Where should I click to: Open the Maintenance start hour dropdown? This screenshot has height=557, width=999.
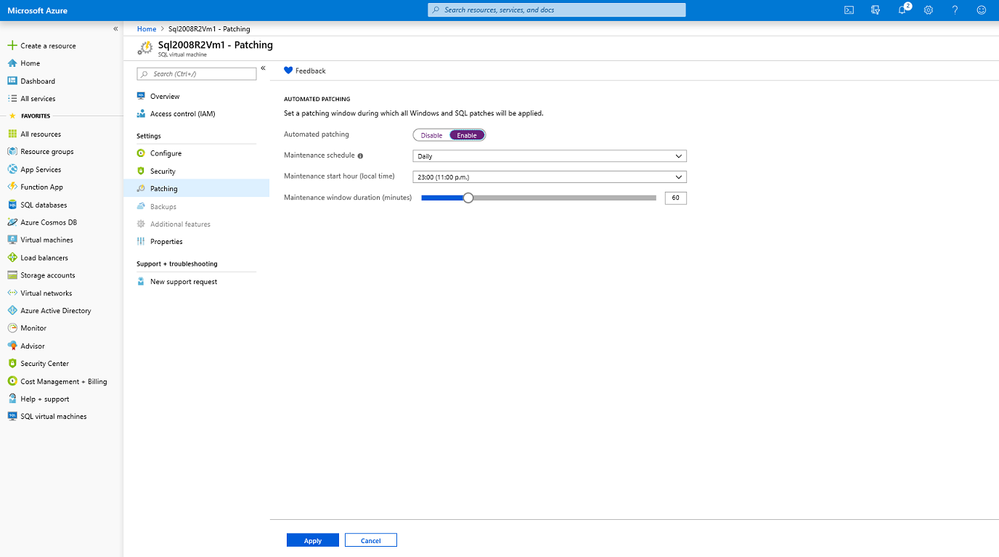(549, 177)
